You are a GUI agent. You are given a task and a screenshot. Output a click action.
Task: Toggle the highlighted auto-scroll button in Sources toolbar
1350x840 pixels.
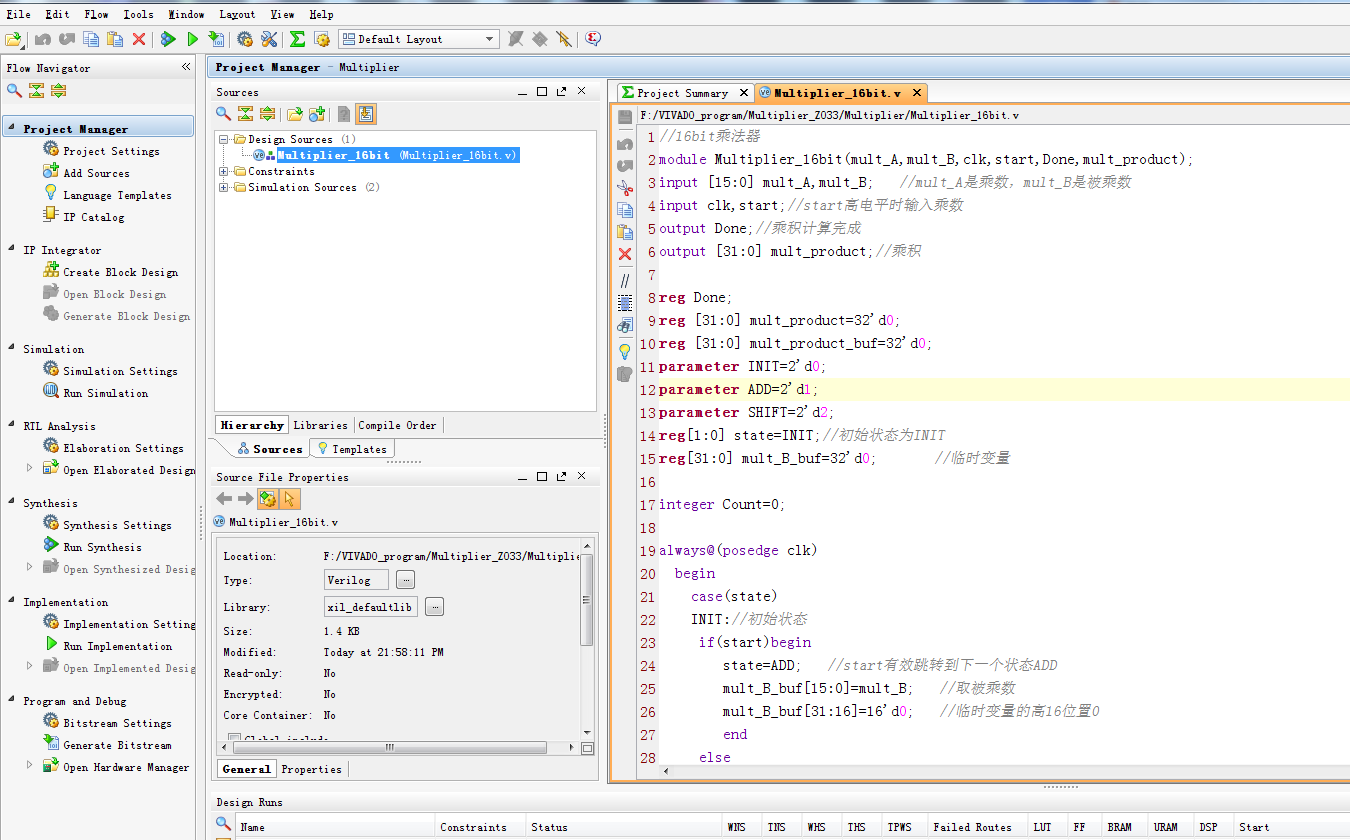[x=366, y=114]
